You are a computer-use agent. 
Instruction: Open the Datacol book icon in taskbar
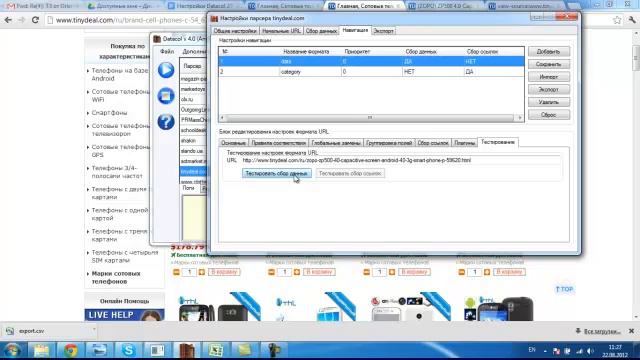(187, 350)
